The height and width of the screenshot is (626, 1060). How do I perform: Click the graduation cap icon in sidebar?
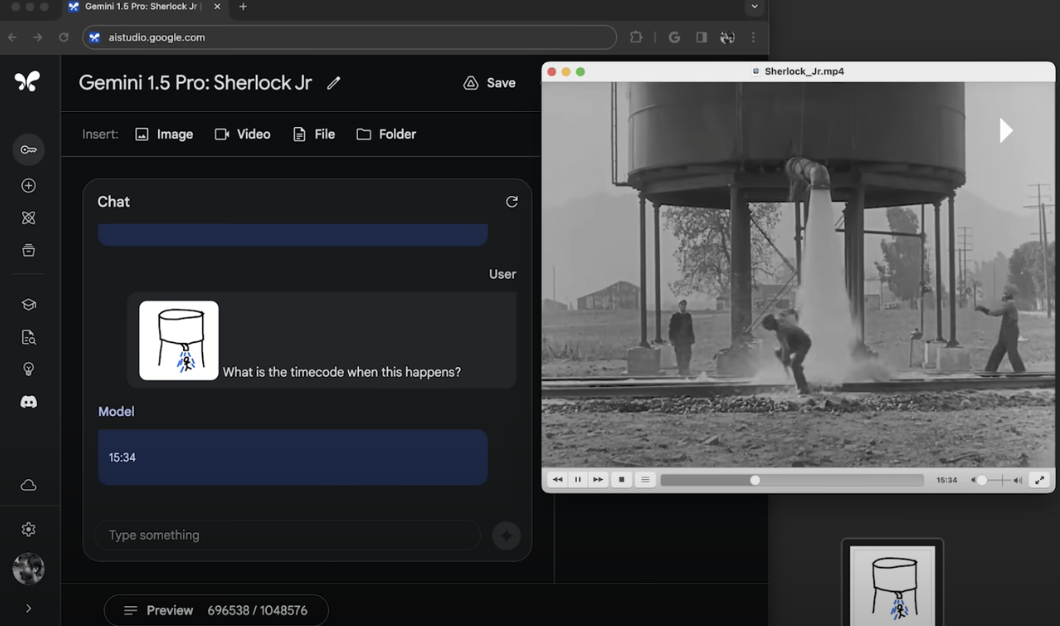coord(28,305)
